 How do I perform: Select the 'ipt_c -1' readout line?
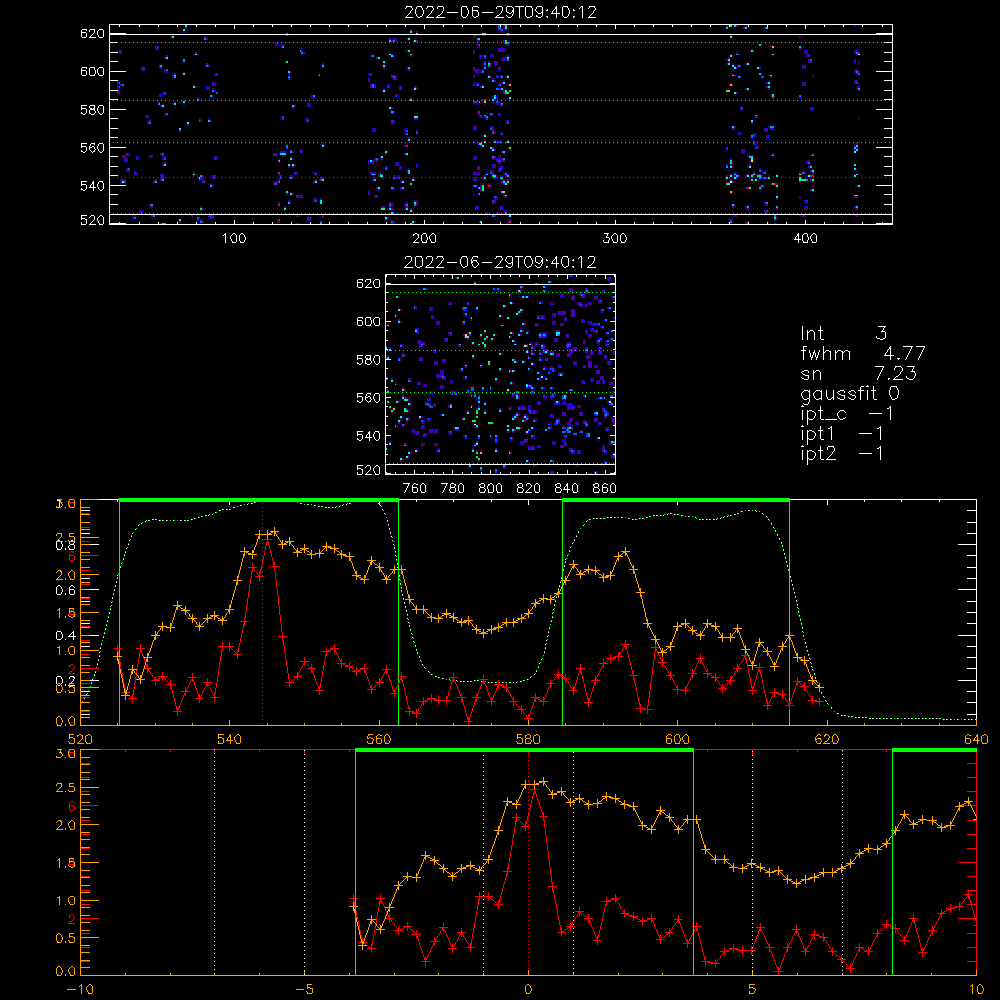847,414
